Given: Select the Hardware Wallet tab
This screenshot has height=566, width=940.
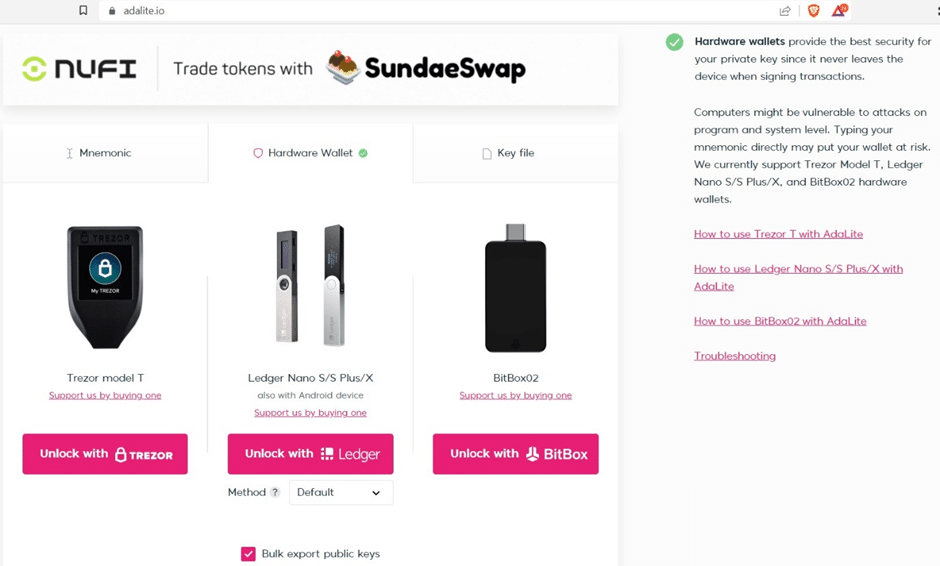Looking at the screenshot, I should [x=310, y=153].
